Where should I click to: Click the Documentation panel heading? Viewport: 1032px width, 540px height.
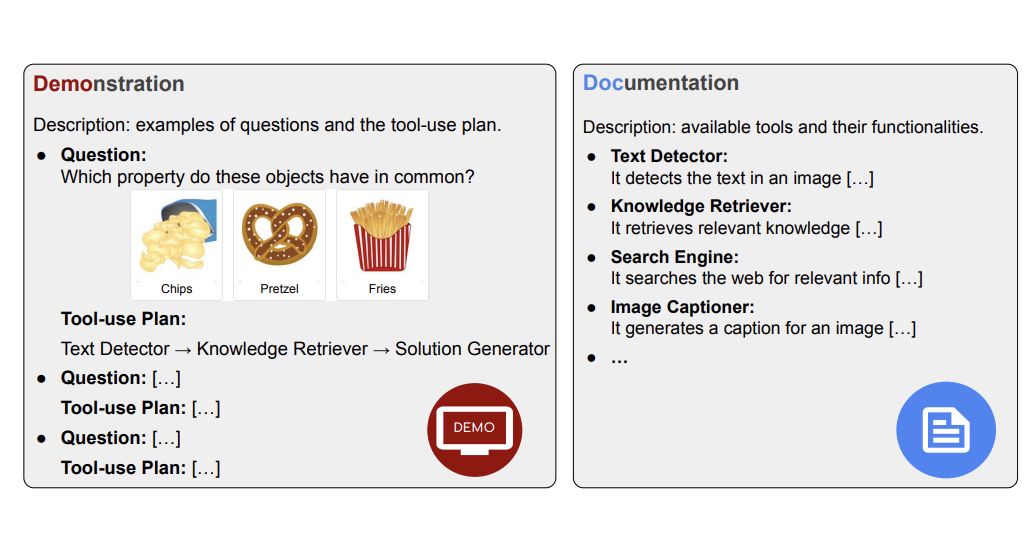point(661,83)
